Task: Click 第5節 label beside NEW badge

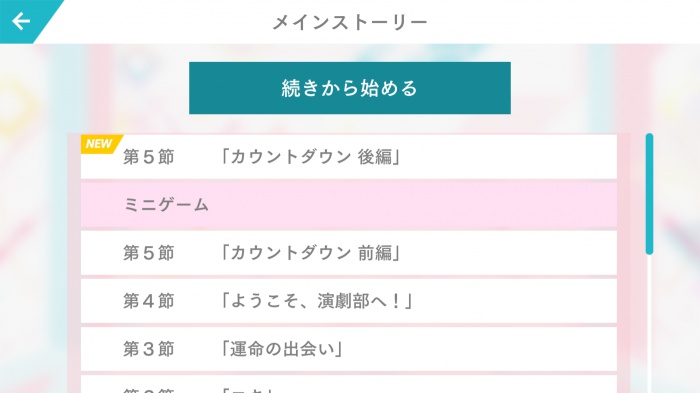Action: 149,157
